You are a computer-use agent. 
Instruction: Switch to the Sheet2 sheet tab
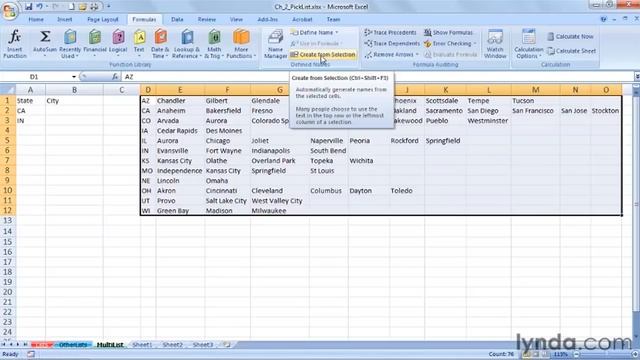(173, 345)
